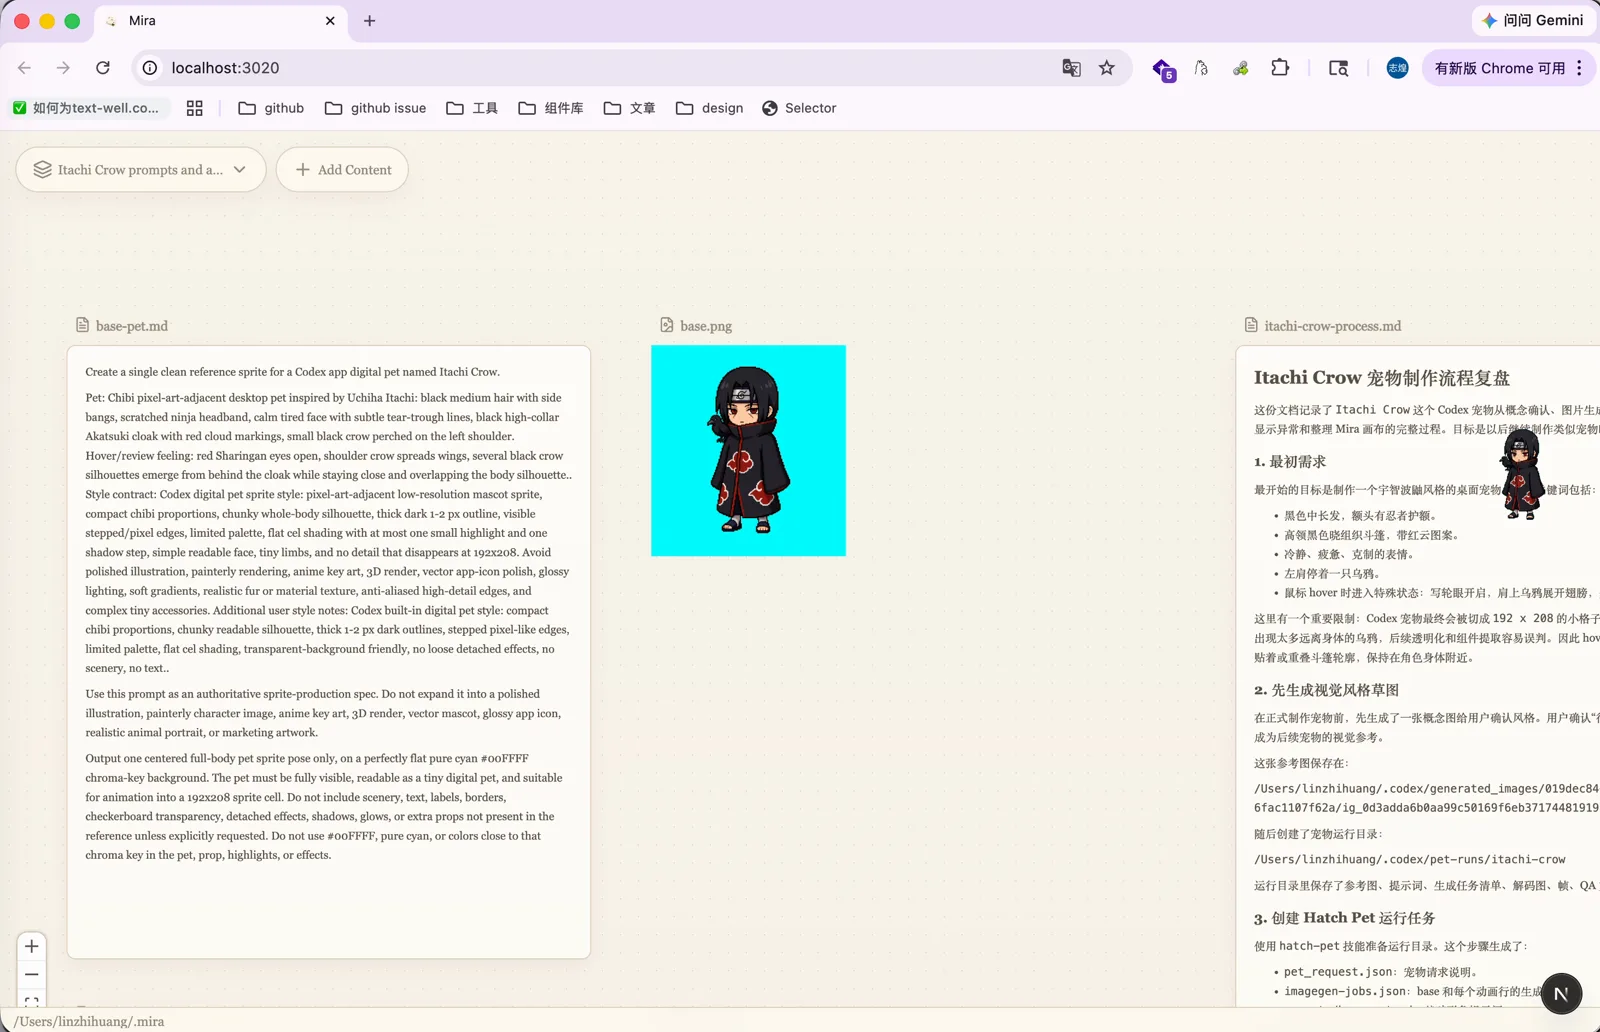
Task: Open the 文章 bookmark folder
Action: click(630, 108)
